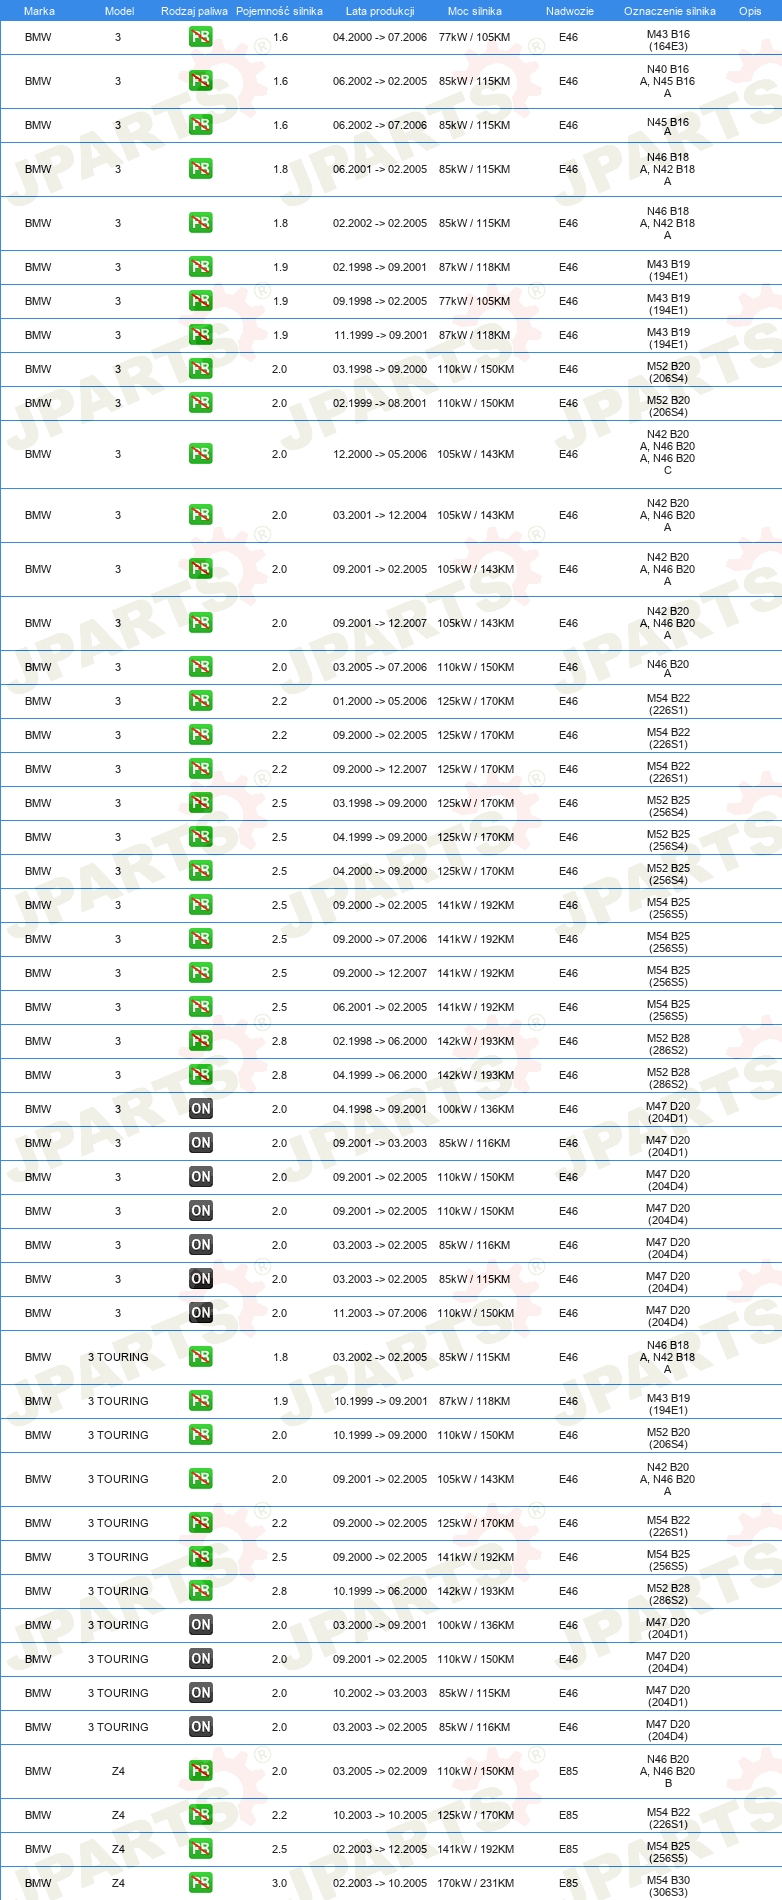The image size is (782, 1900).
Task: Click the petrol icon in the N40 B16 row
Action: pos(201,81)
